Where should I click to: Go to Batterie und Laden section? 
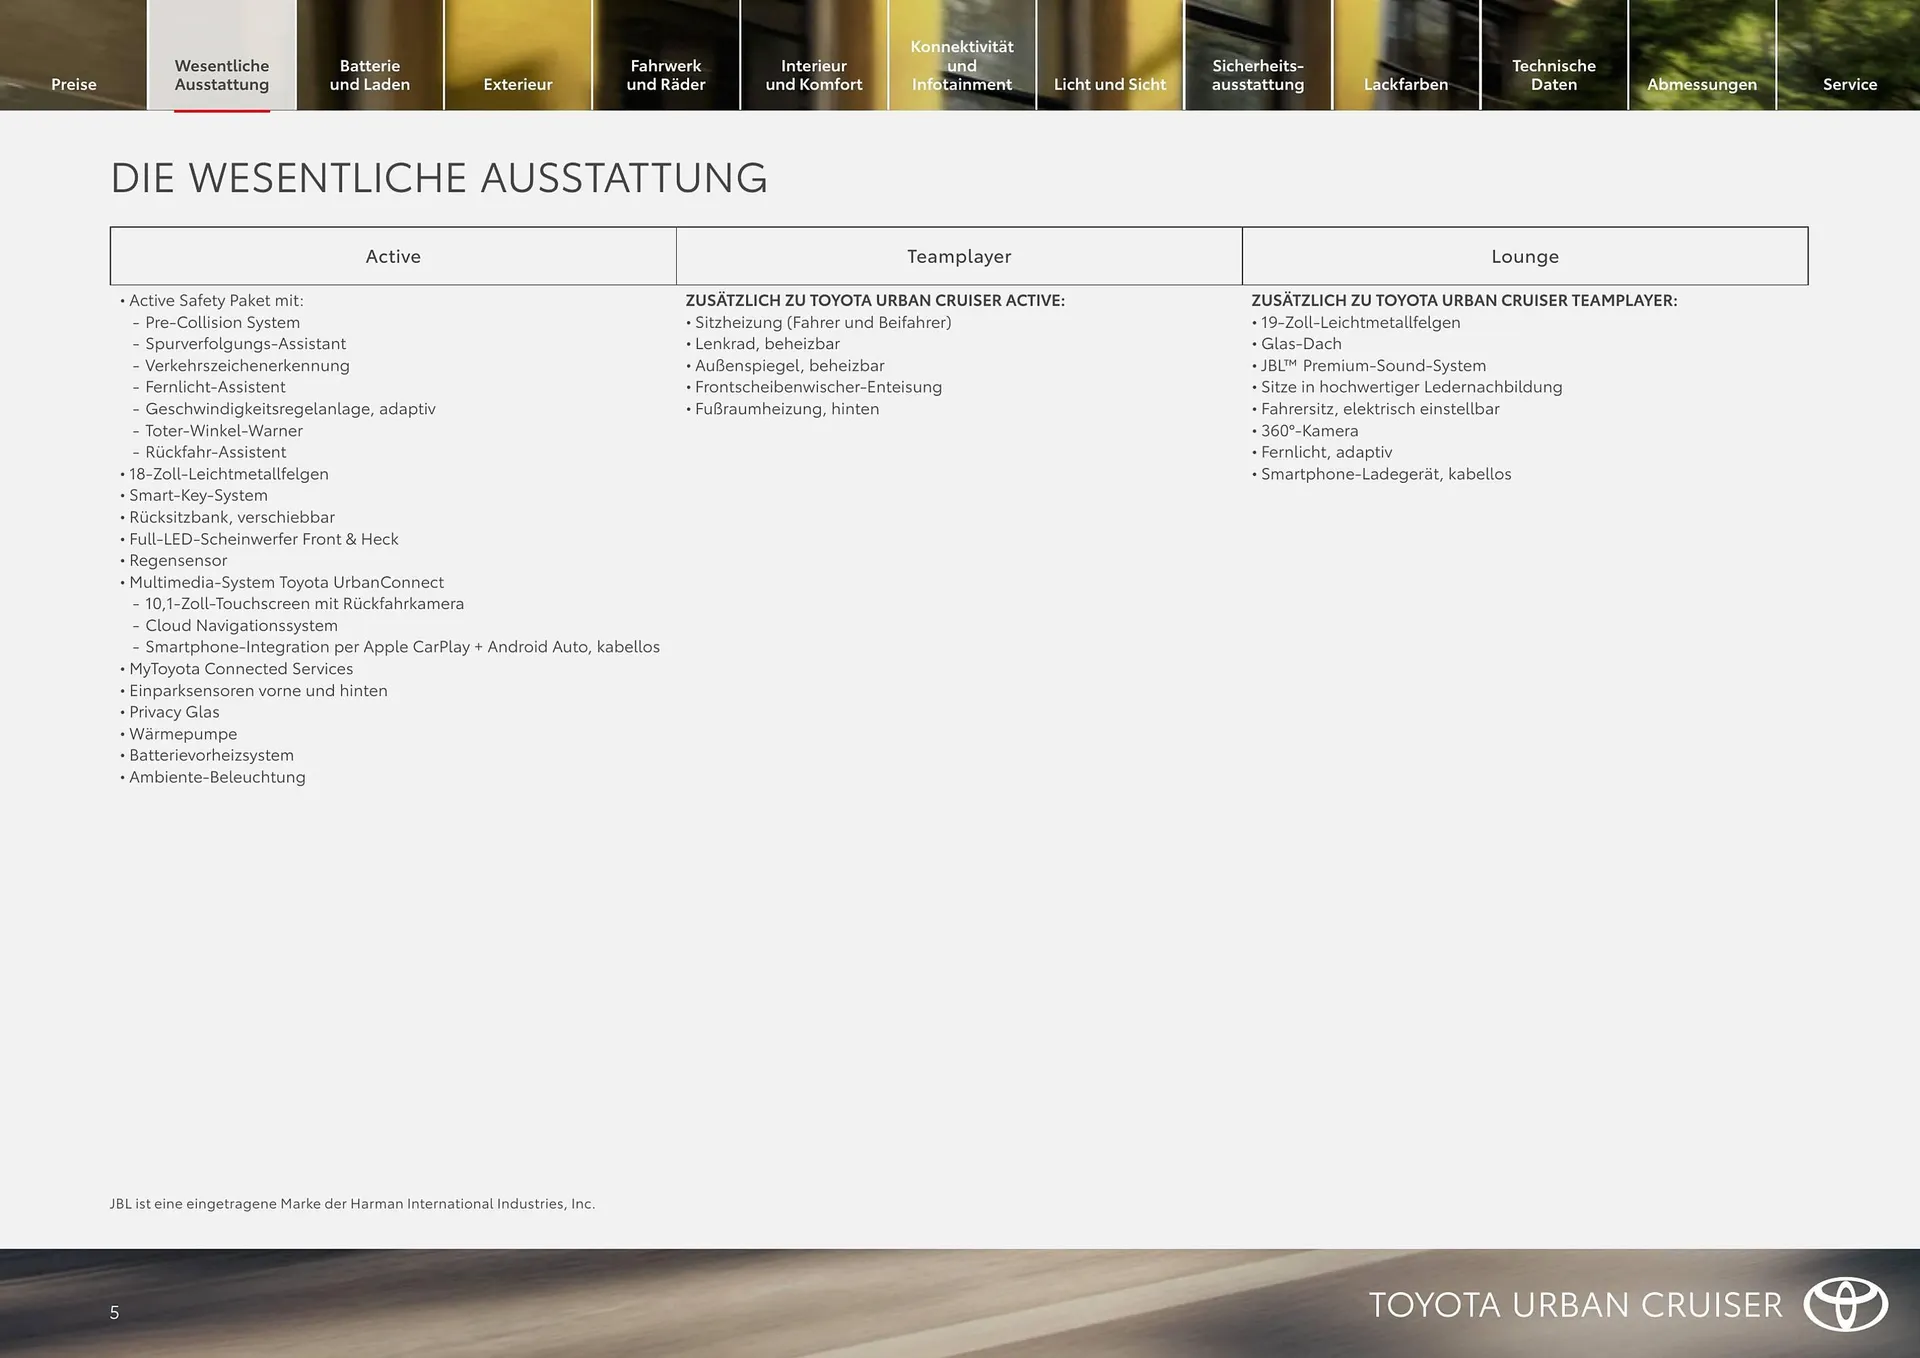(370, 75)
